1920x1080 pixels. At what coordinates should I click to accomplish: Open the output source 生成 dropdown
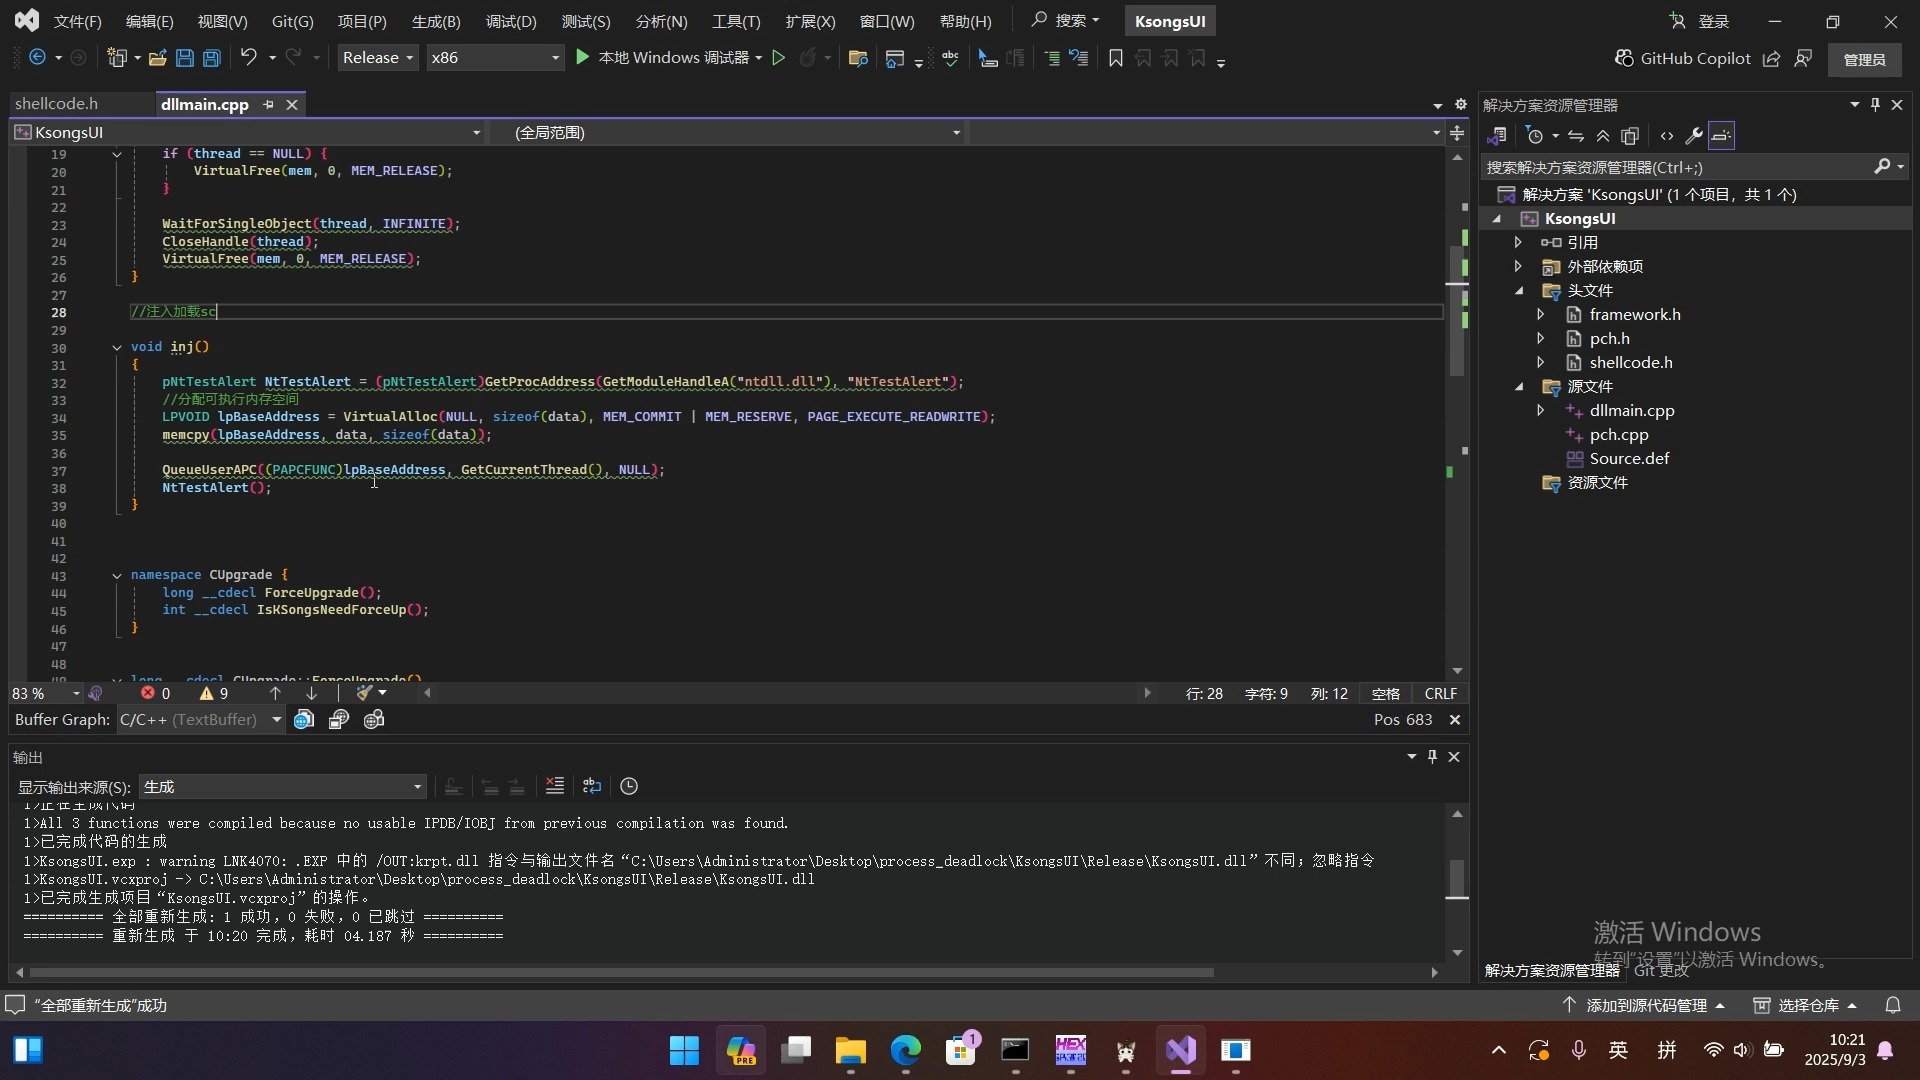(283, 787)
